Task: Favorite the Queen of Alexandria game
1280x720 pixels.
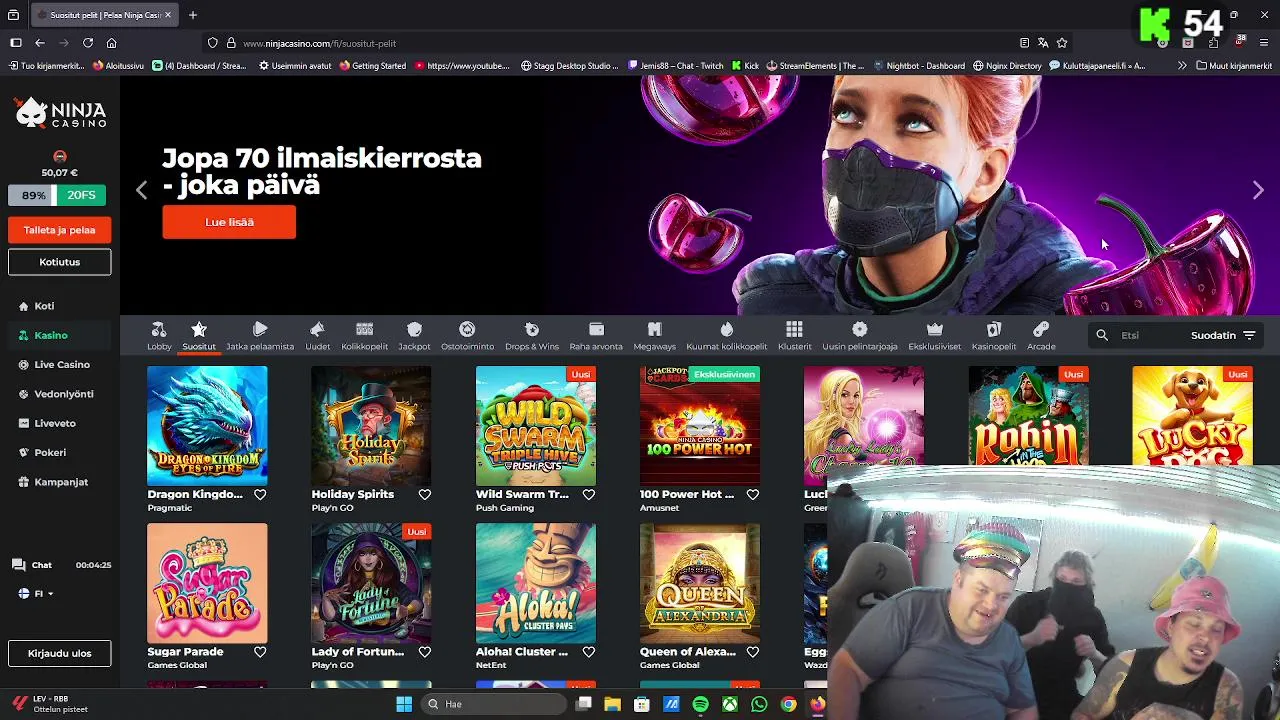Action: point(752,652)
